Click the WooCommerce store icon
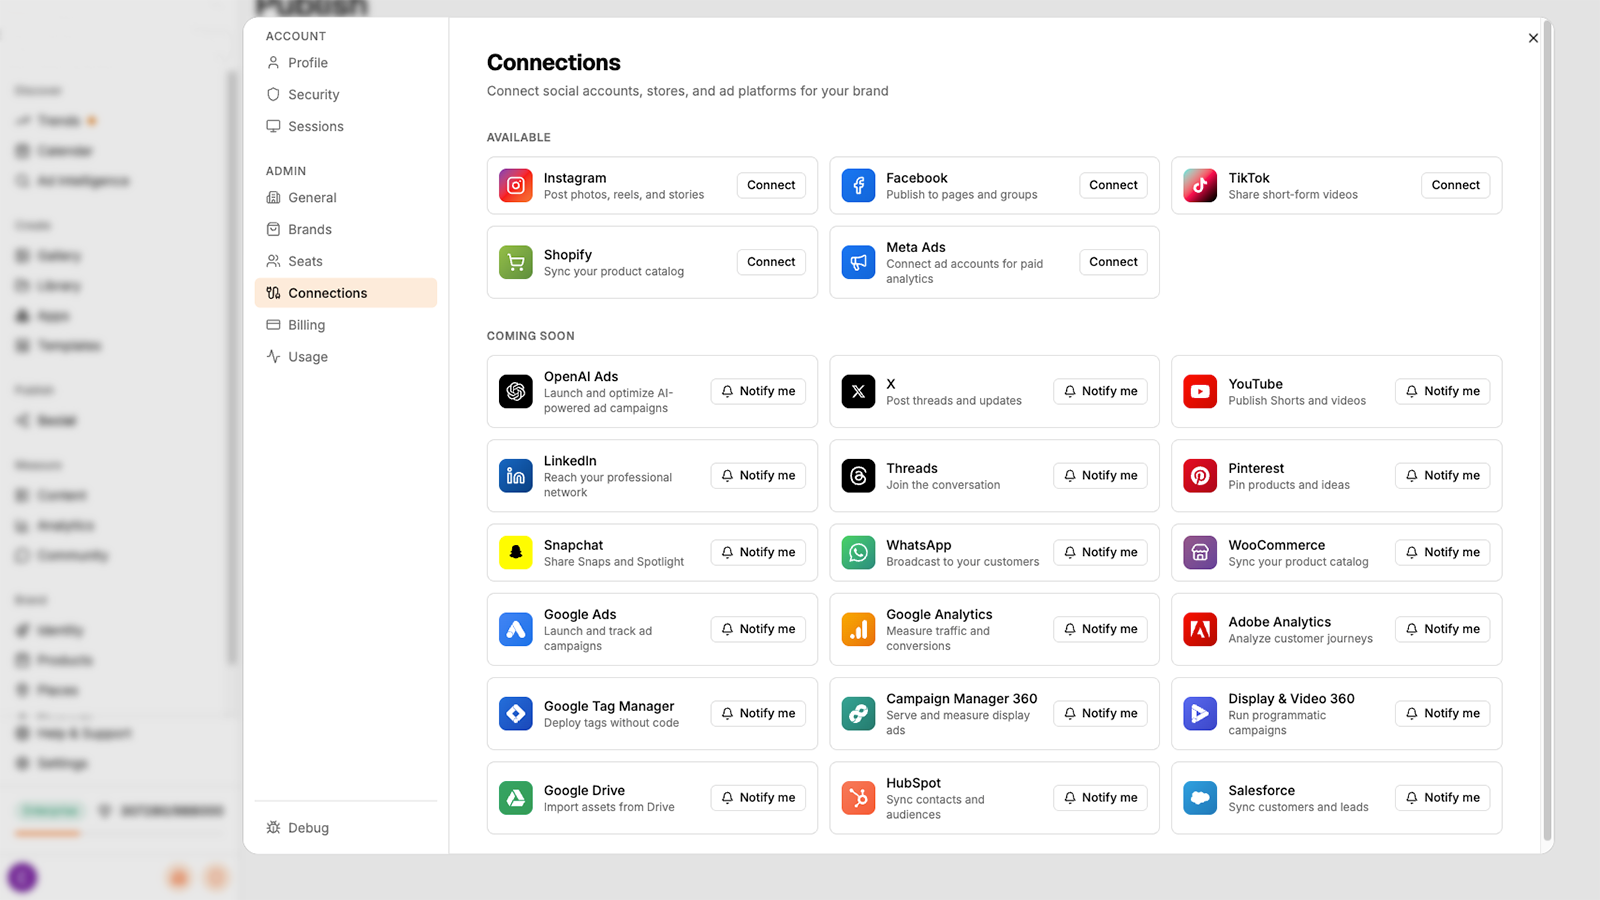 (1200, 552)
